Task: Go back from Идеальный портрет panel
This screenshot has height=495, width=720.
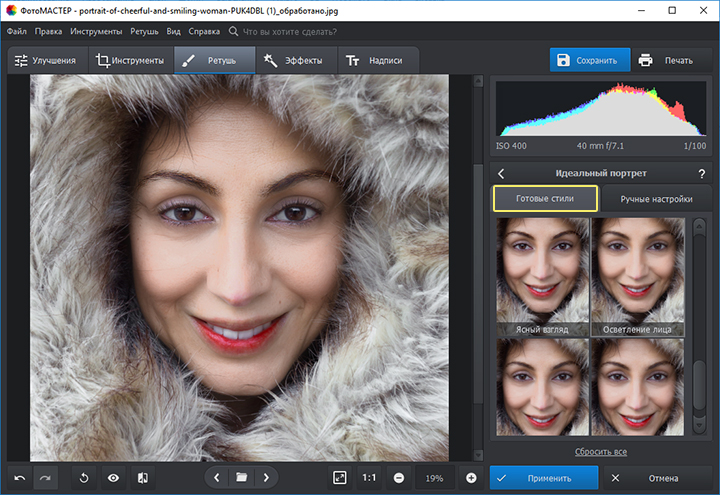Action: coord(501,174)
